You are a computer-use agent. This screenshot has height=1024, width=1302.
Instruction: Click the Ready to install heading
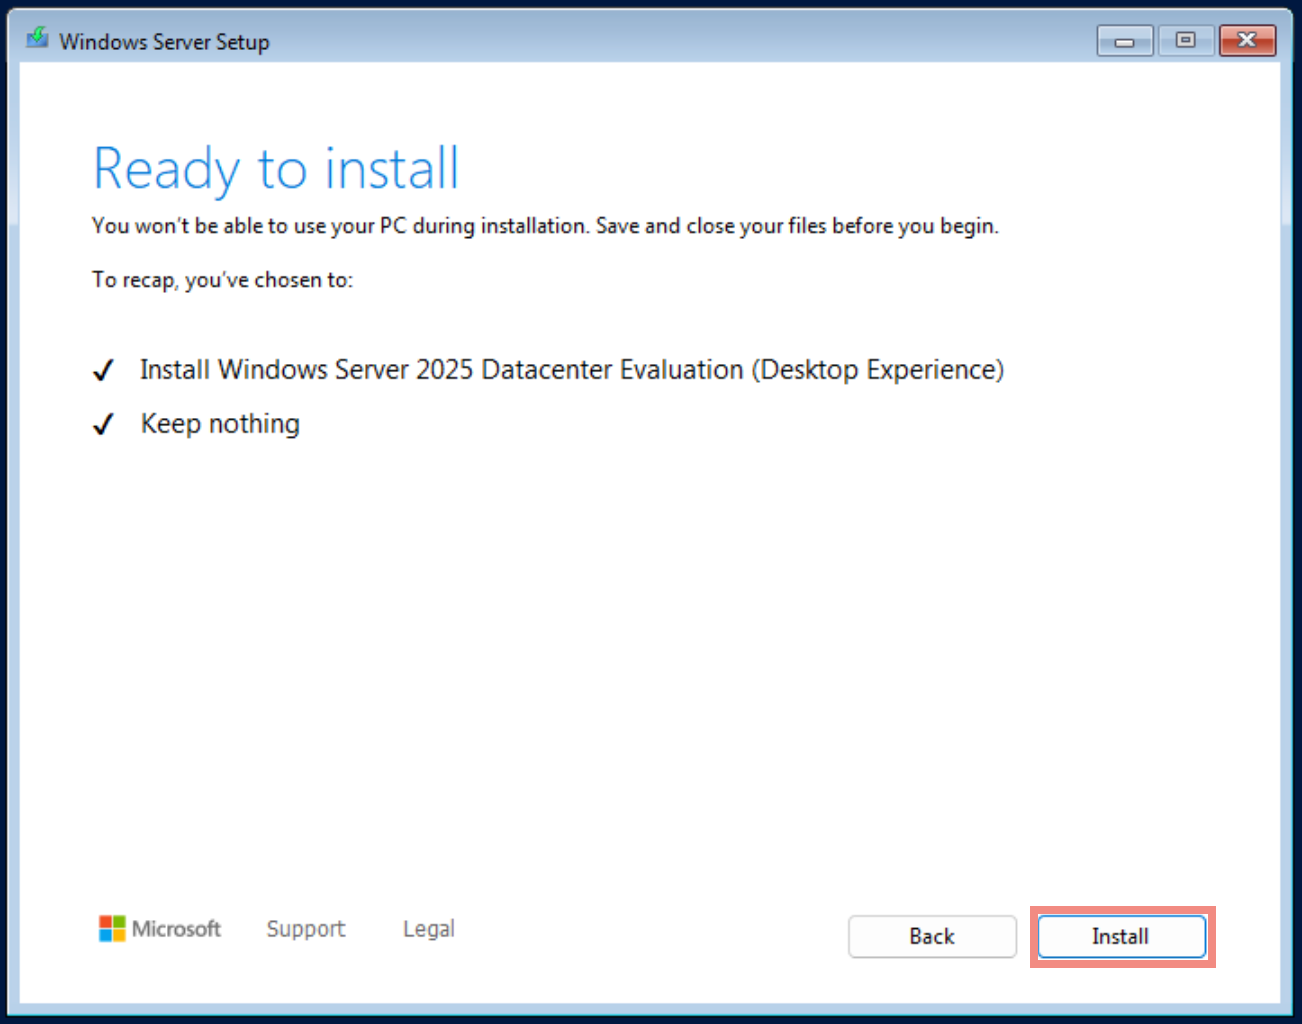tap(276, 168)
